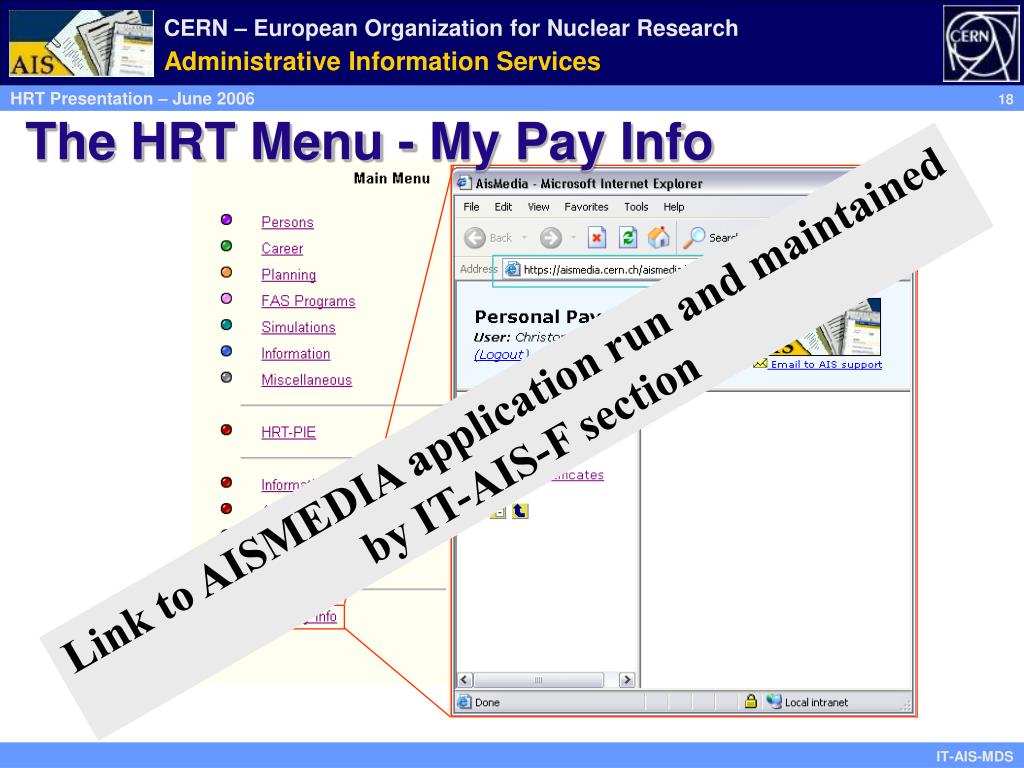Click the teal bullet beside Simulations
1024x768 pixels.
227,325
